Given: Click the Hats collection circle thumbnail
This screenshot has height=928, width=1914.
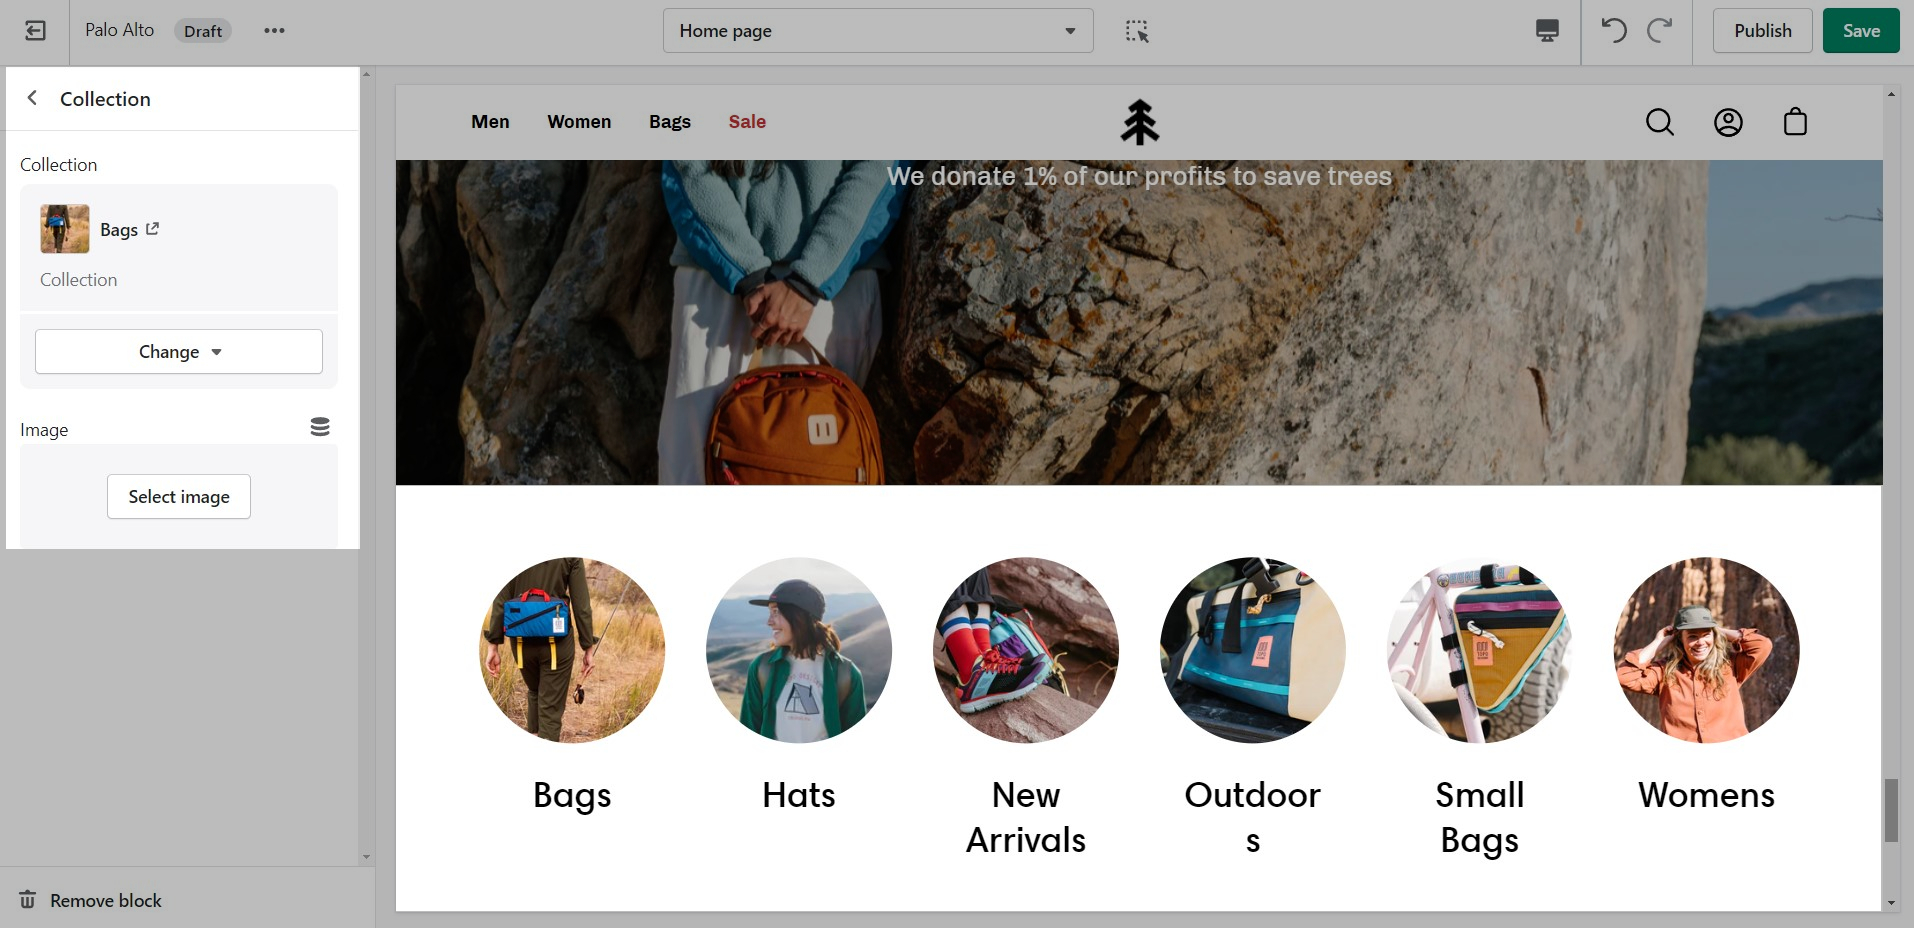Looking at the screenshot, I should (x=798, y=650).
